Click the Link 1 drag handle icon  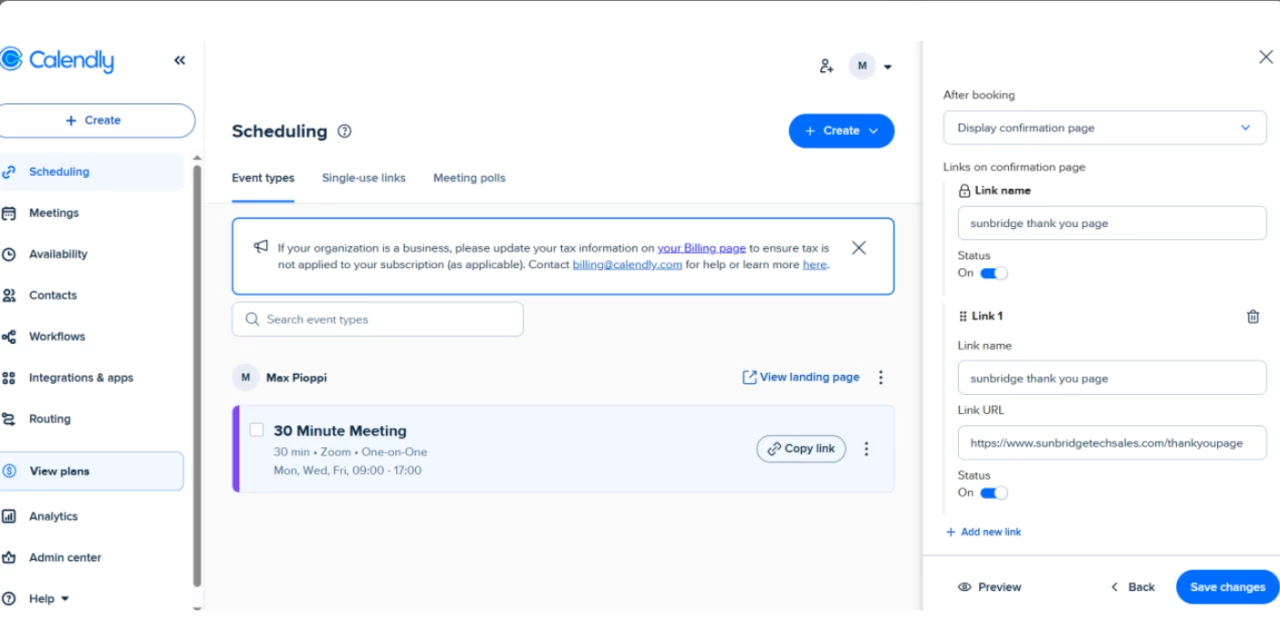coord(963,316)
